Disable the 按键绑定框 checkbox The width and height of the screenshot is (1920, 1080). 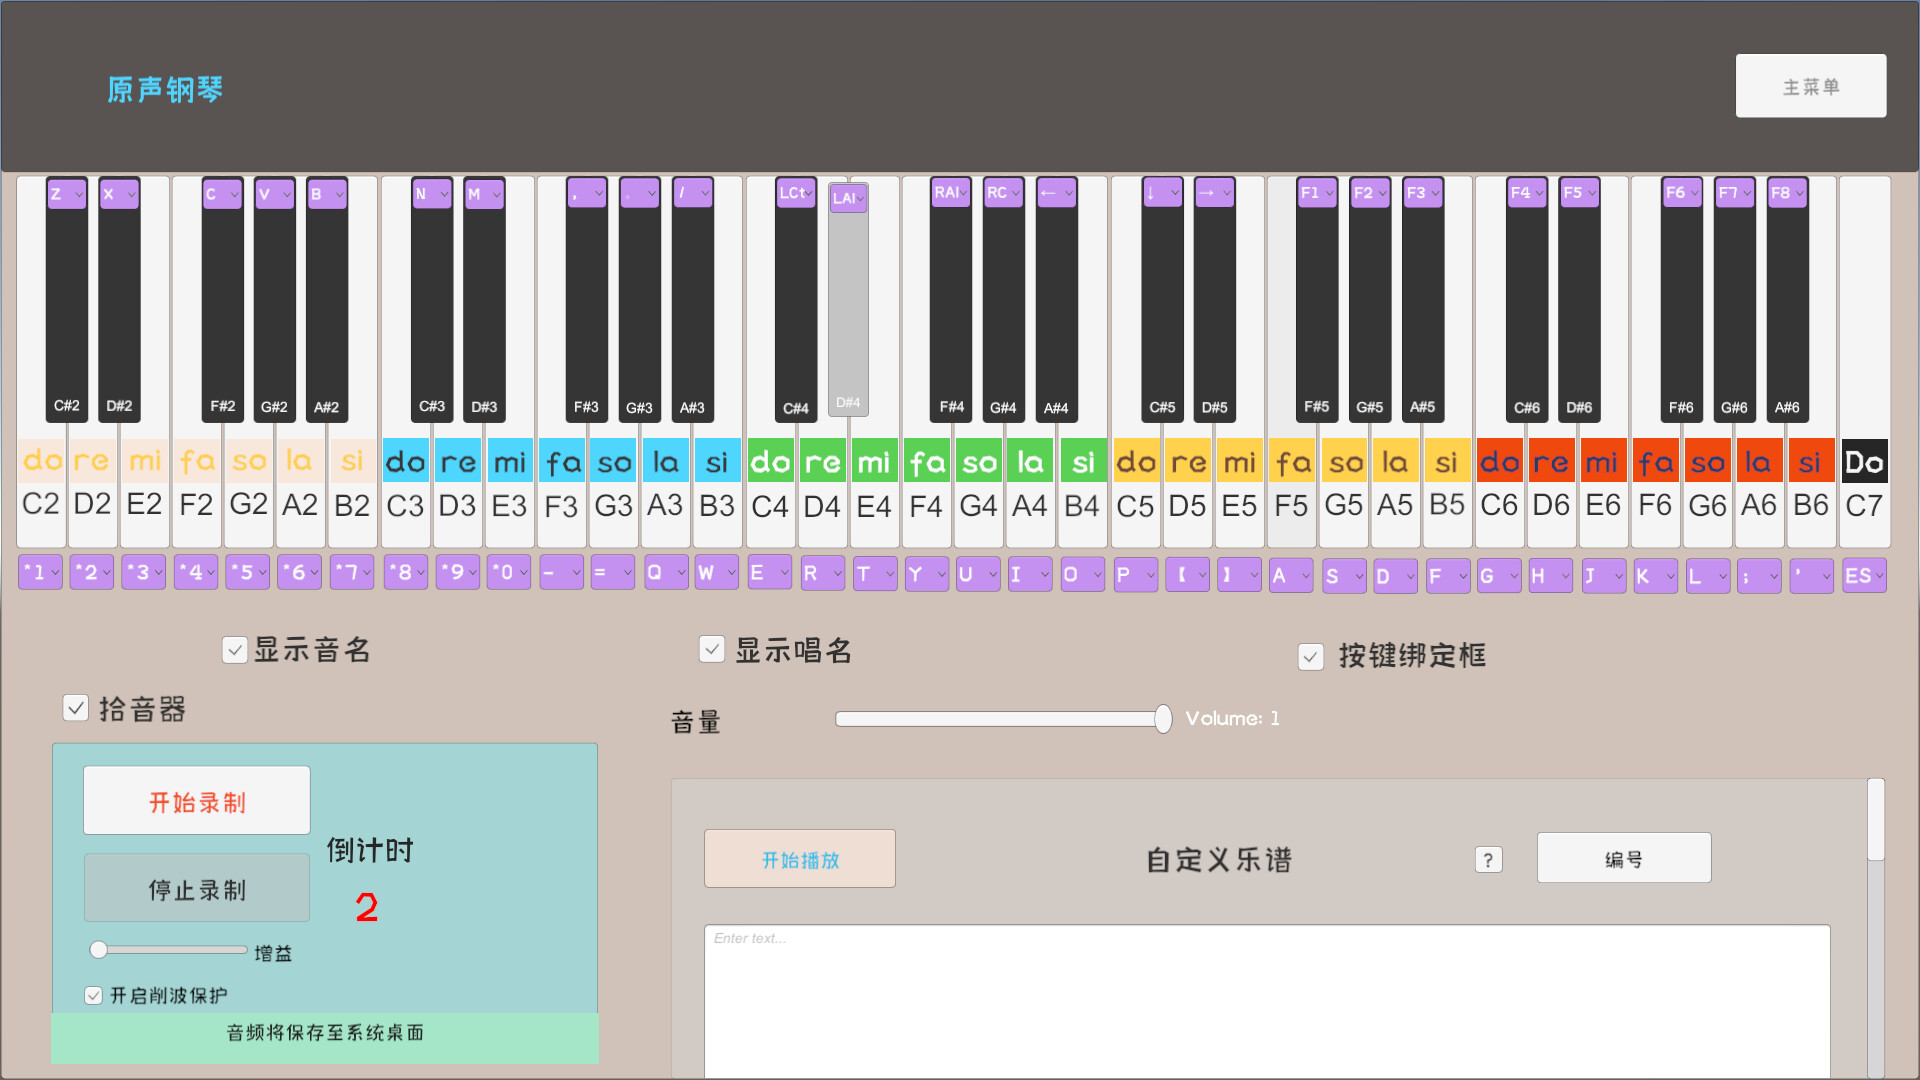click(x=1311, y=657)
